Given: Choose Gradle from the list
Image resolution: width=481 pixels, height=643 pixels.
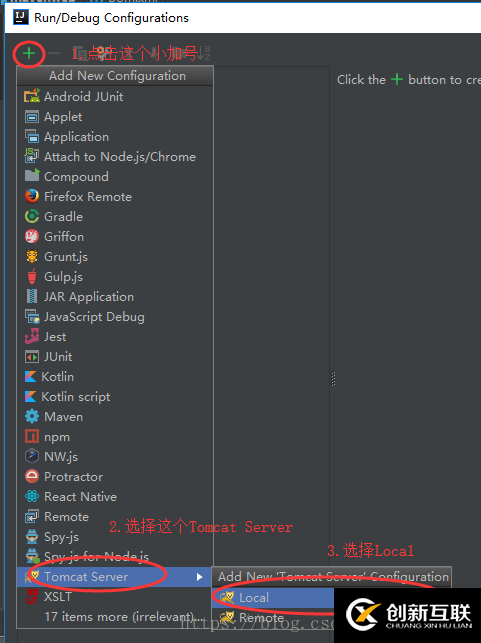Looking at the screenshot, I should click(115, 217).
